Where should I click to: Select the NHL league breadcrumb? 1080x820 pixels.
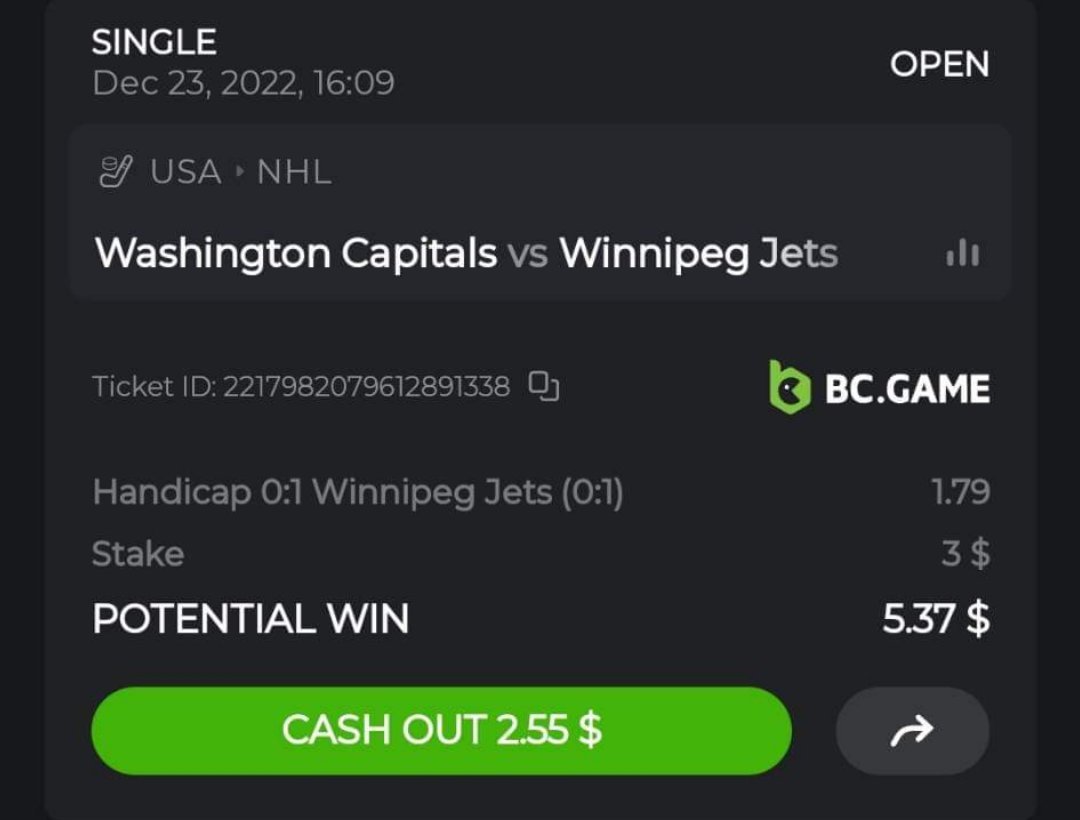click(x=294, y=172)
